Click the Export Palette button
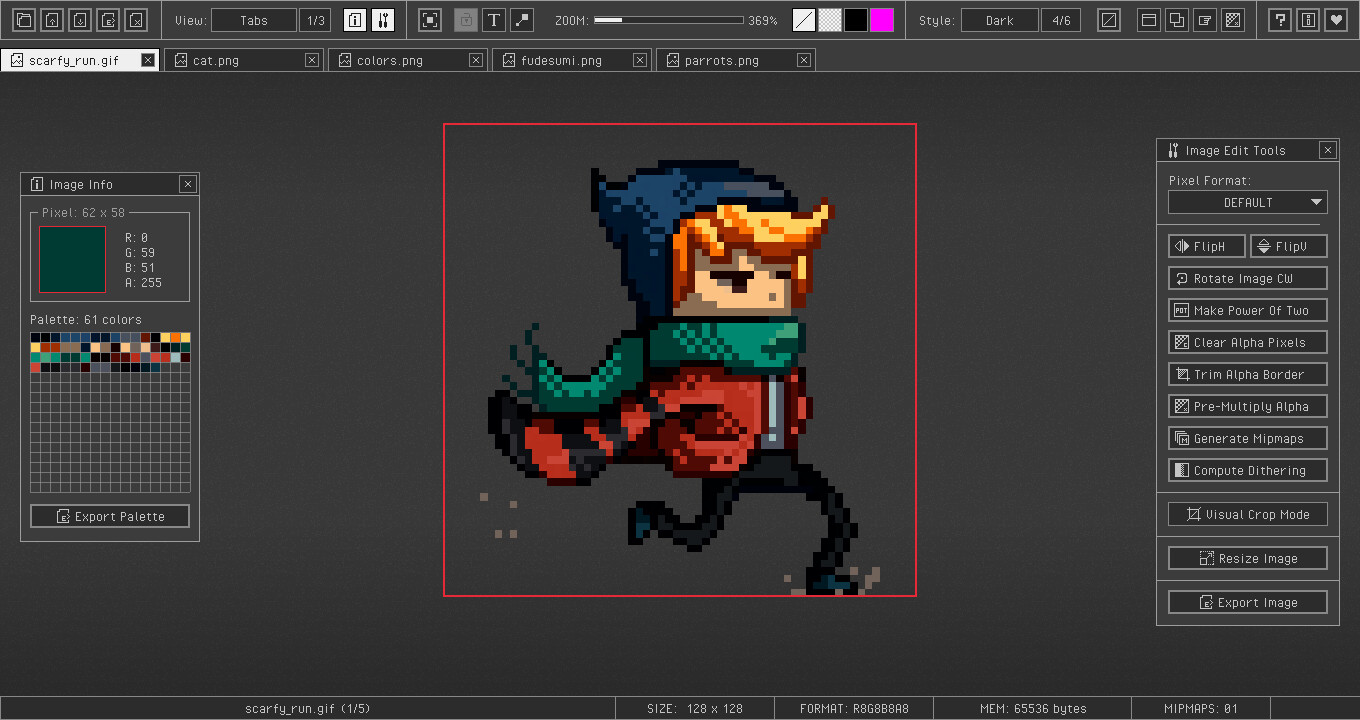 110,516
